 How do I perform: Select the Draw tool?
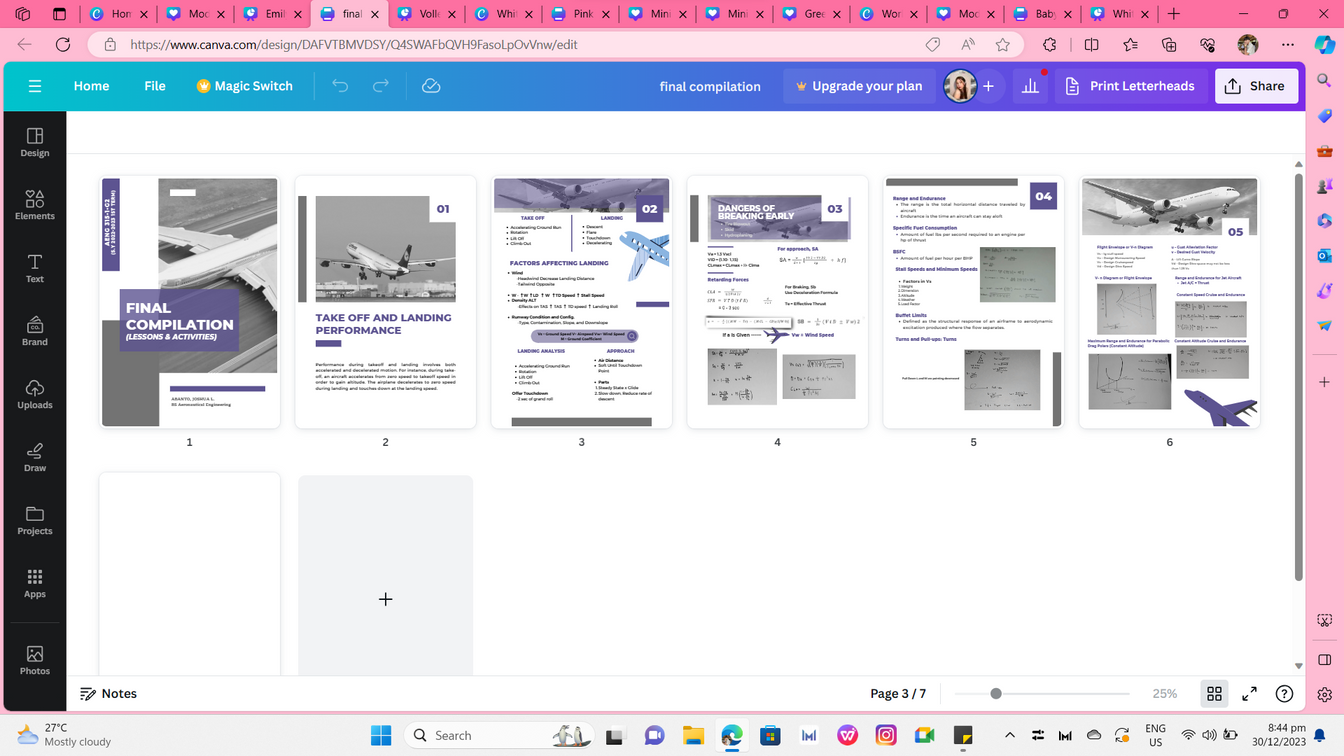(34, 457)
